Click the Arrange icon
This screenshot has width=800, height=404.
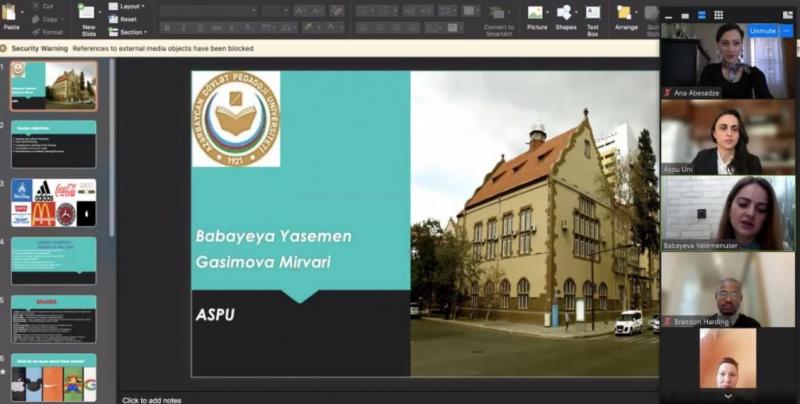click(623, 12)
